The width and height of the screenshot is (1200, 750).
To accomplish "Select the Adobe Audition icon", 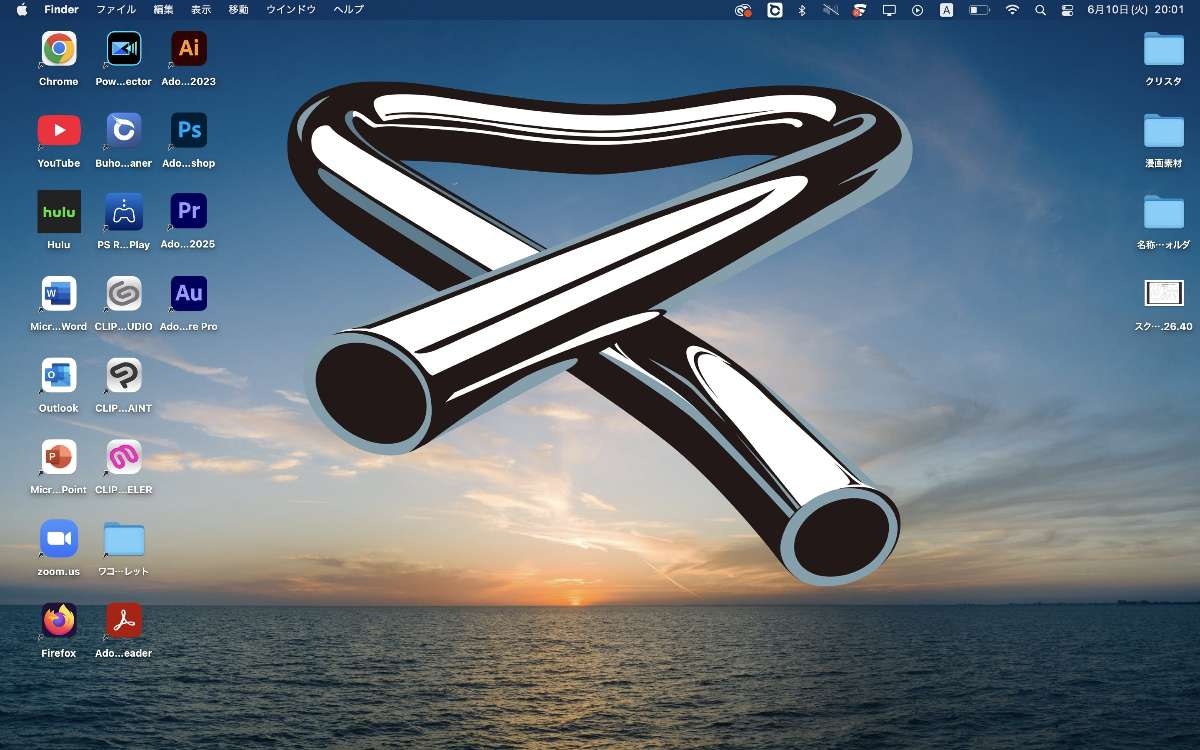I will point(188,294).
